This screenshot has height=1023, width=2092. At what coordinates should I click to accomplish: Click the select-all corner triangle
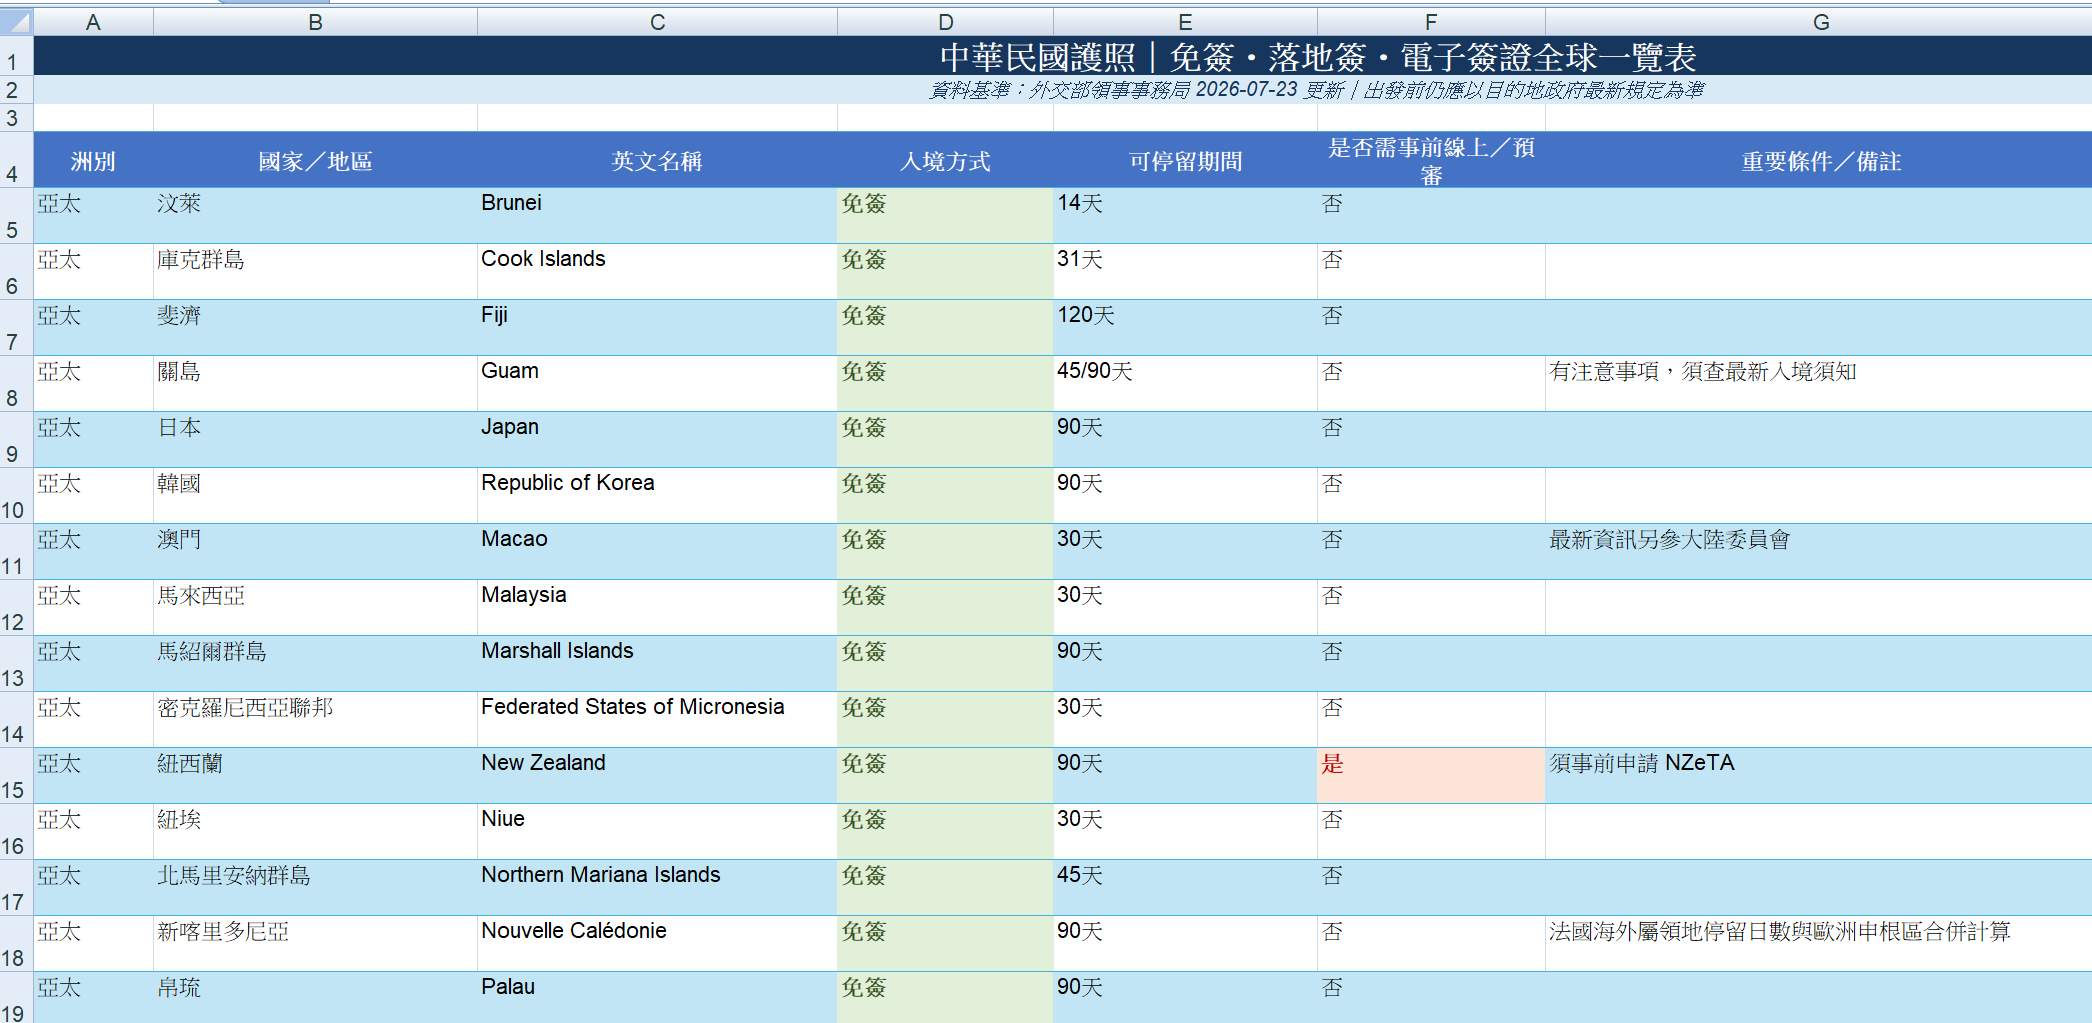click(x=17, y=21)
